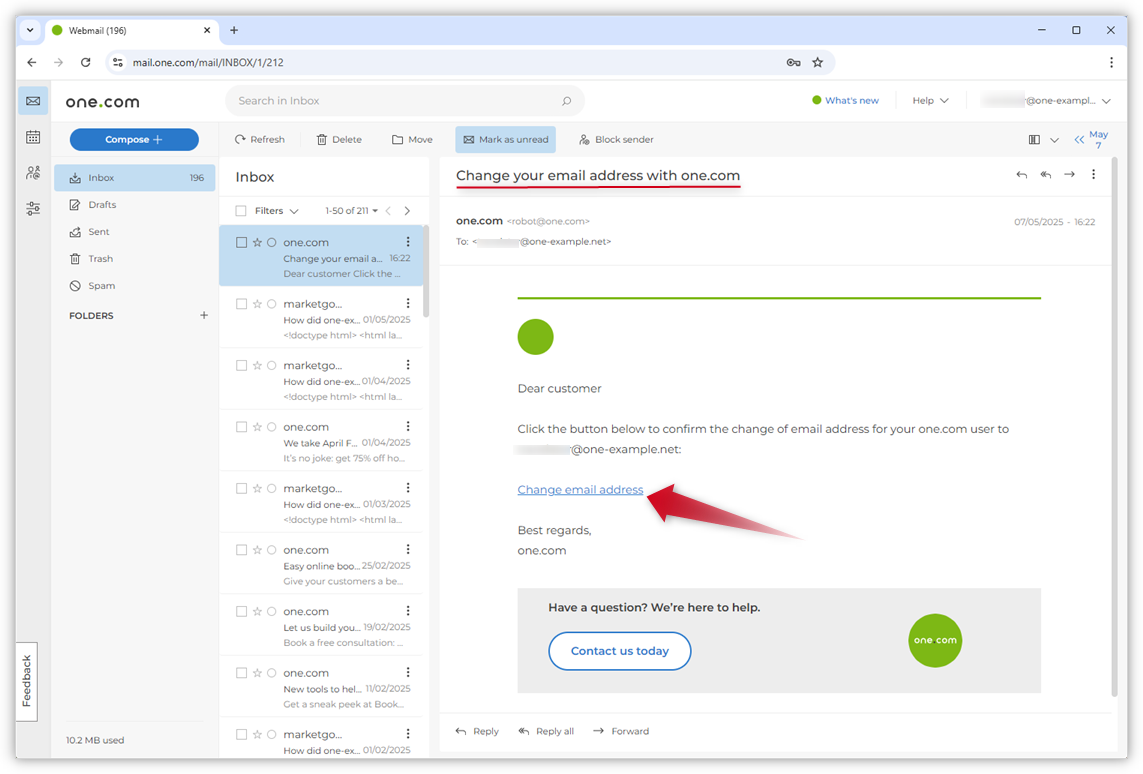Open kebab menu for 'We take April F...' message
Viewport: 1143px width, 774px height.
(x=407, y=426)
